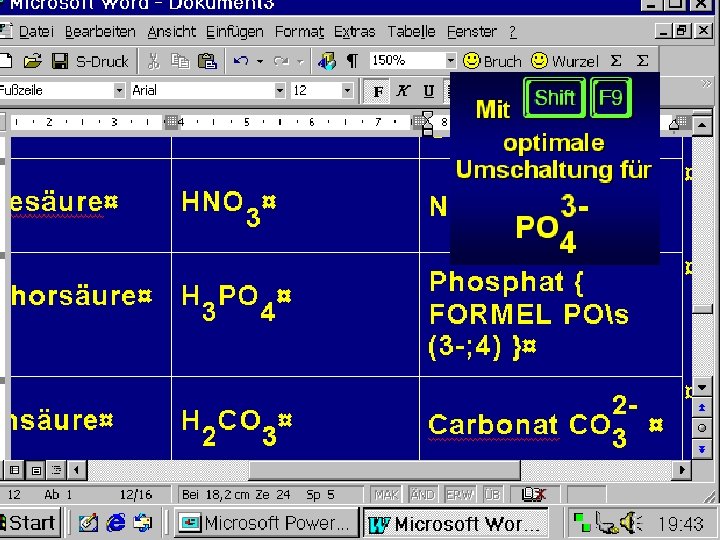Click the previous page double-arrow button
This screenshot has width=720, height=540.
coord(702,408)
